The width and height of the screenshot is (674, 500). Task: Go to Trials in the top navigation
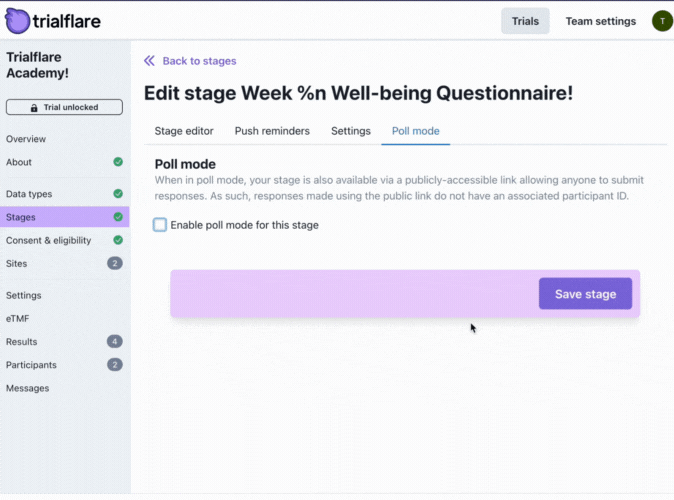pos(525,21)
